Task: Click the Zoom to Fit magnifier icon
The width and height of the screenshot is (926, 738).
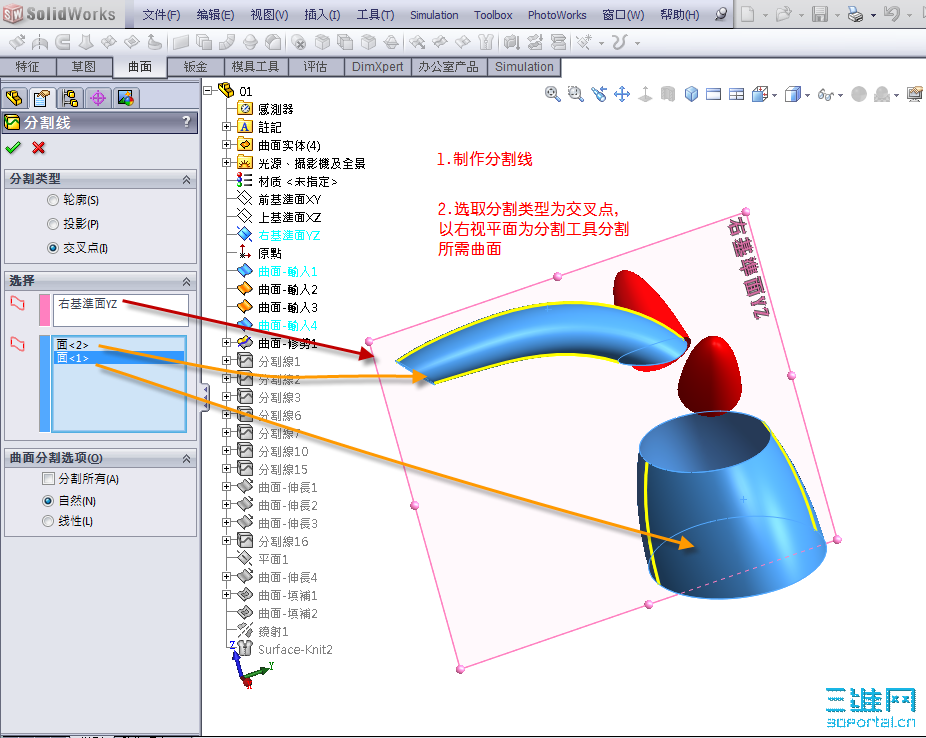Action: [553, 94]
